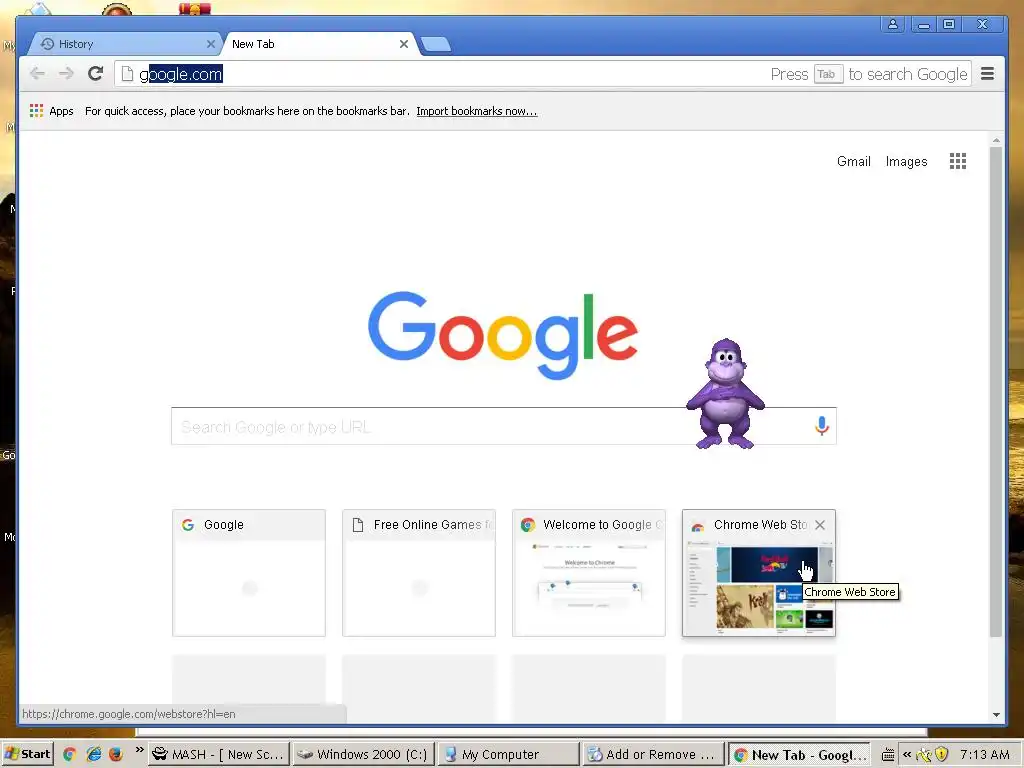Click the security shield tray icon
Screen dimensions: 1024x768
[941, 754]
